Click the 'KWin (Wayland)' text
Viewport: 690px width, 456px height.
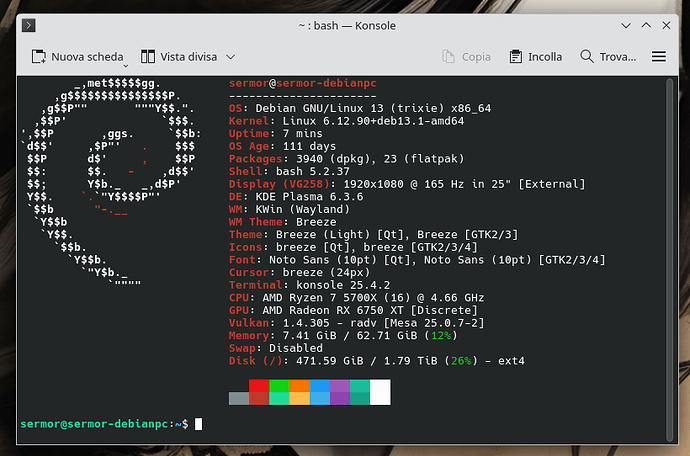302,209
